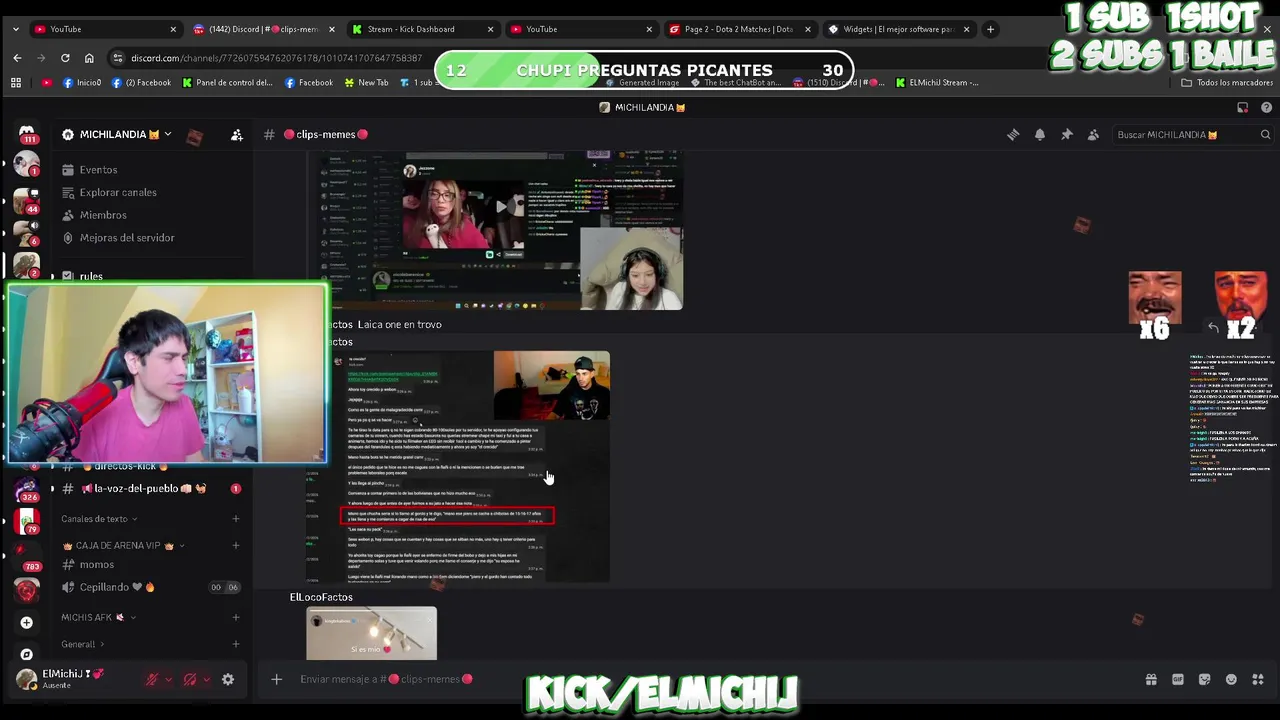Viewport: 1280px width, 720px height.
Task: Open the Discover servers compass icon
Action: 27,655
